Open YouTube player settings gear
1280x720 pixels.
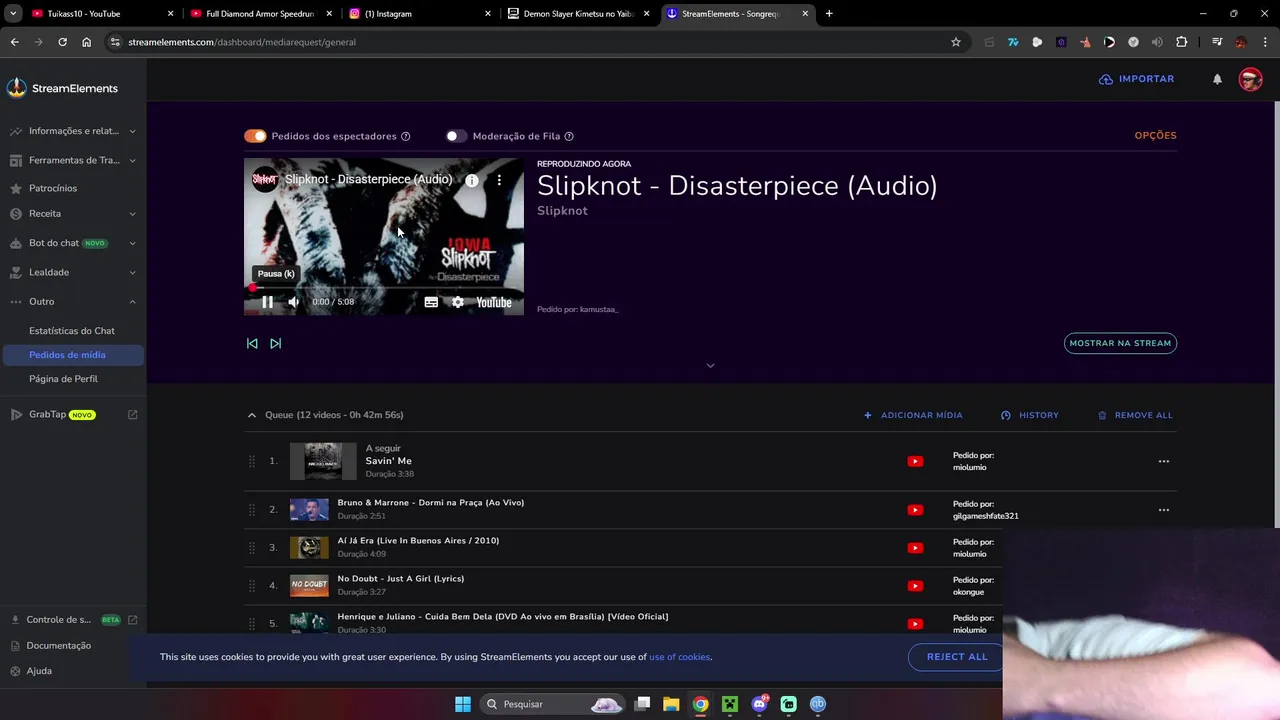[458, 302]
